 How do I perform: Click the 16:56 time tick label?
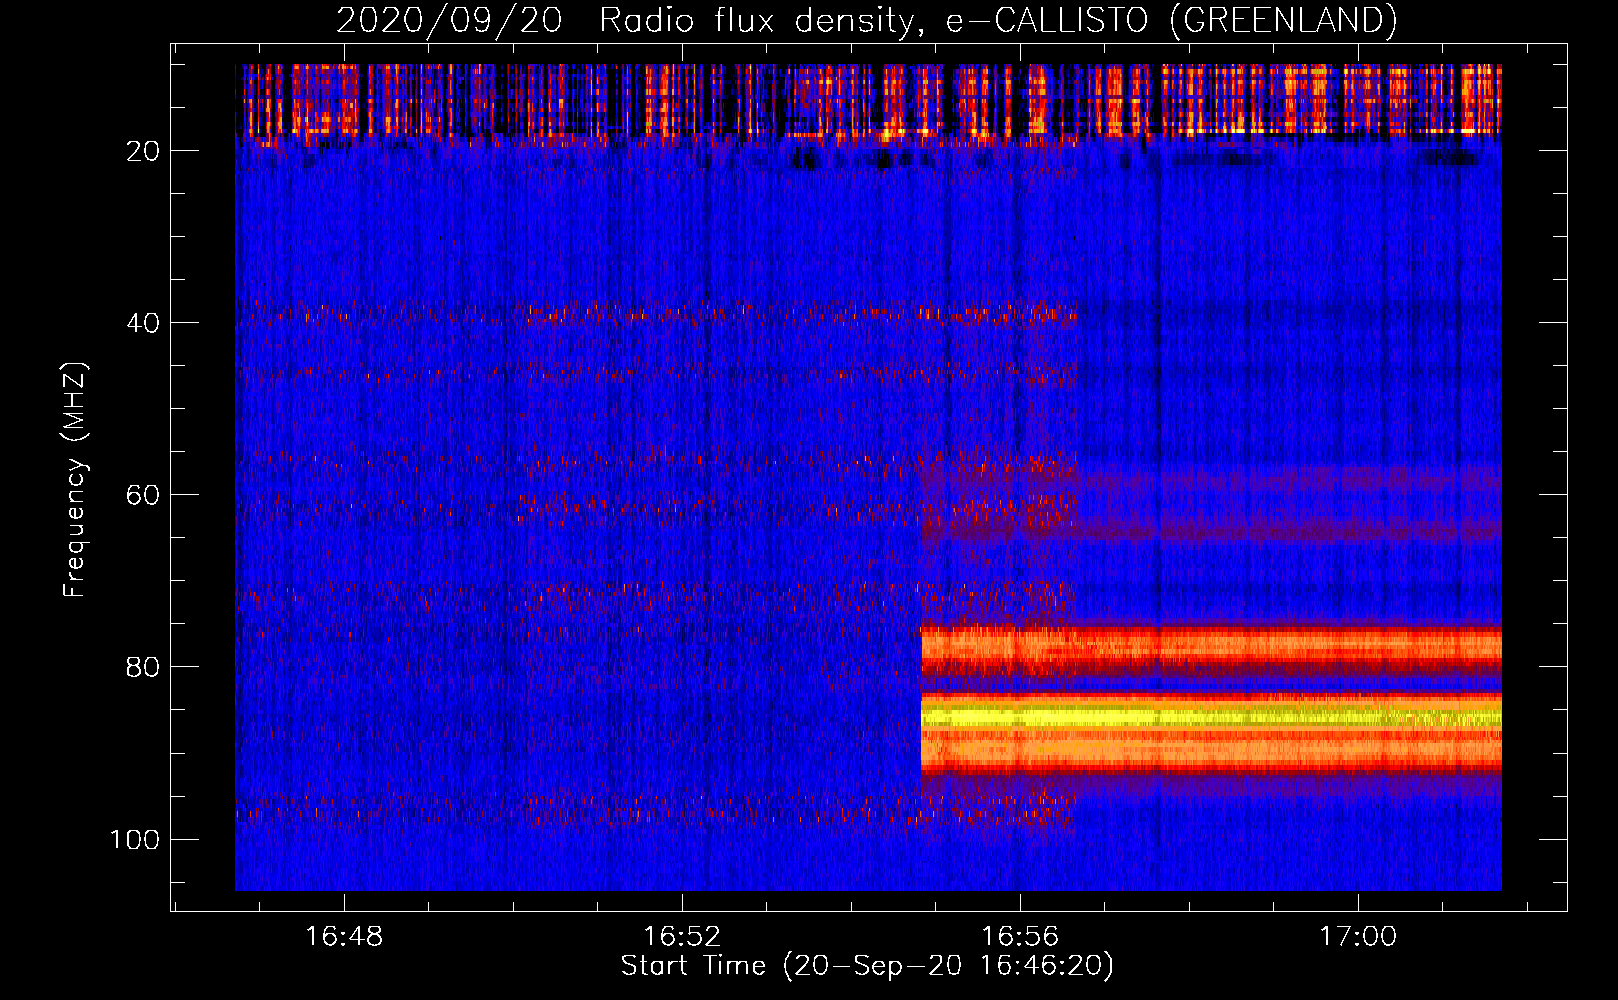(1020, 936)
